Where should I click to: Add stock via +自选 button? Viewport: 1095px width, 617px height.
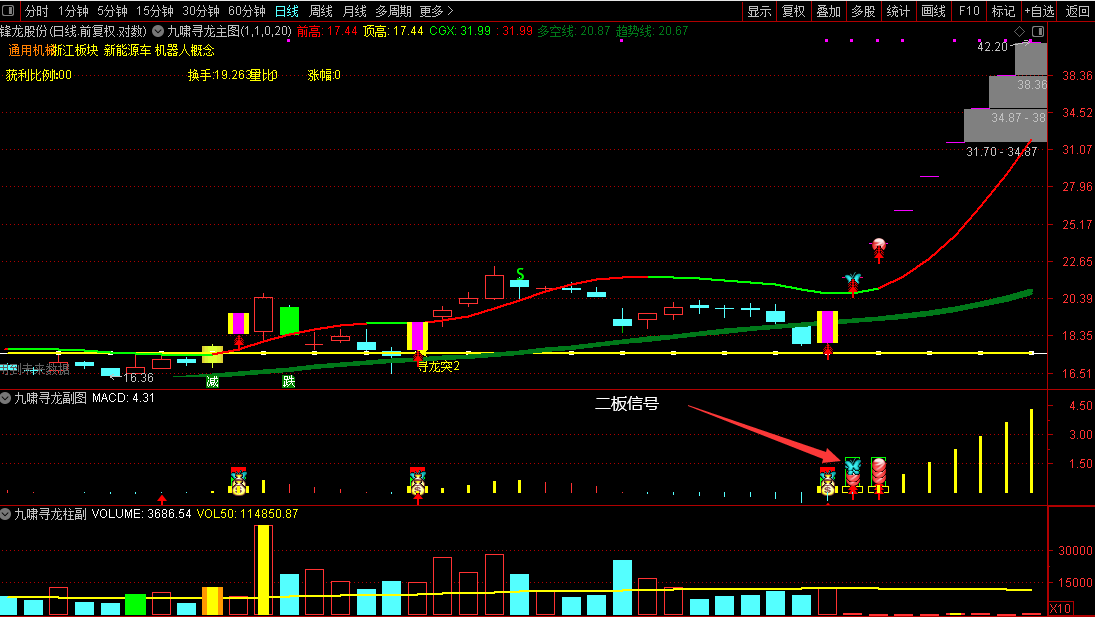coord(1039,11)
